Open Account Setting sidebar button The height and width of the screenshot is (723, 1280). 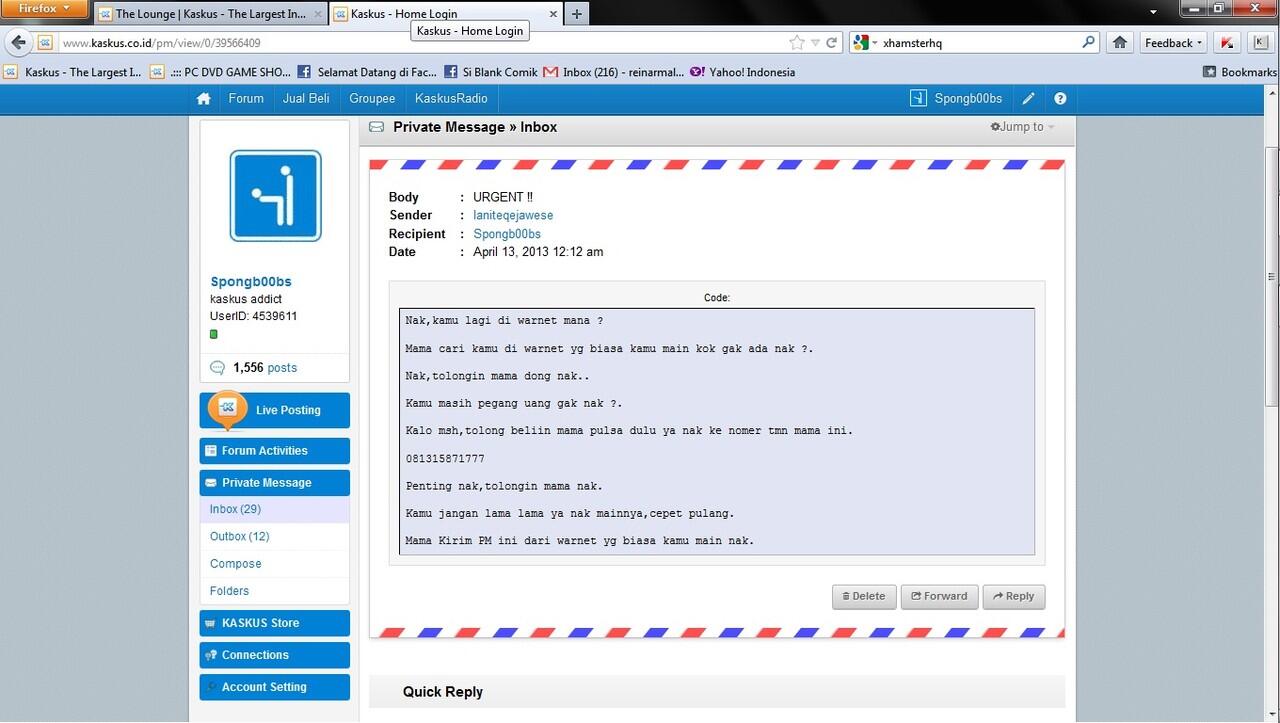point(275,687)
